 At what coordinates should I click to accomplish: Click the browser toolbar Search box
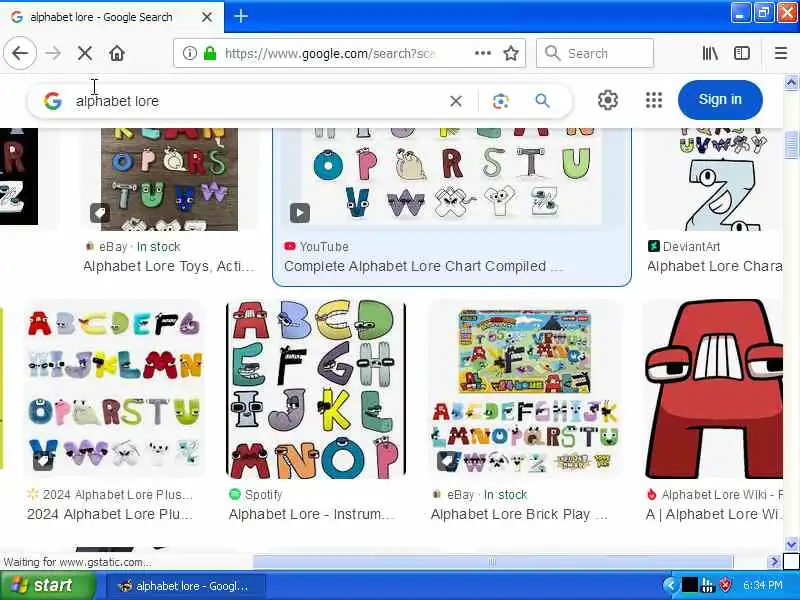point(595,53)
